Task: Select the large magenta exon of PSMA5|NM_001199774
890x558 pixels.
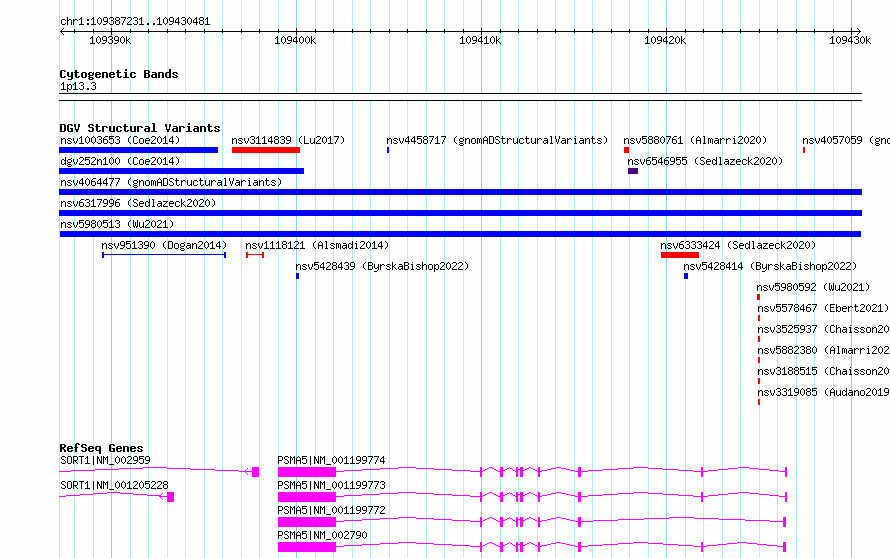Action: click(307, 472)
